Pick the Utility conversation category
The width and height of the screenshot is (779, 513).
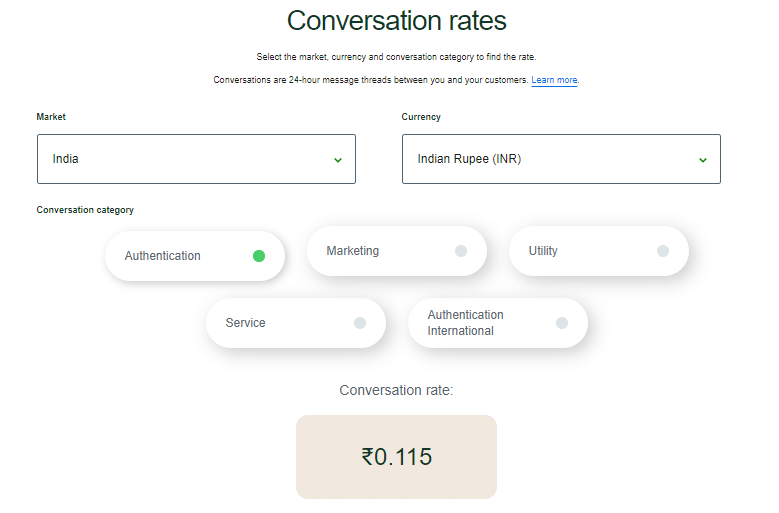pos(544,251)
